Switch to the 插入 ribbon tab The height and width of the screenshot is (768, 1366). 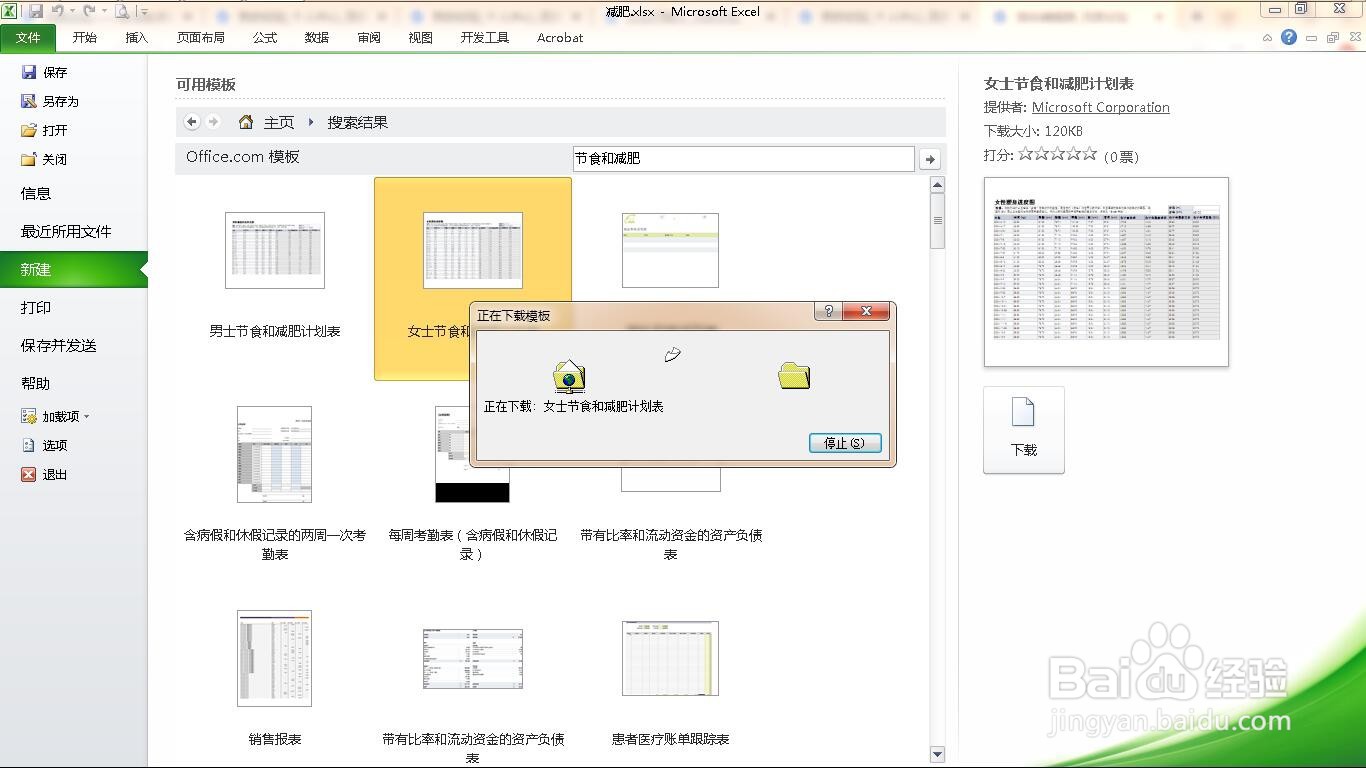click(137, 38)
